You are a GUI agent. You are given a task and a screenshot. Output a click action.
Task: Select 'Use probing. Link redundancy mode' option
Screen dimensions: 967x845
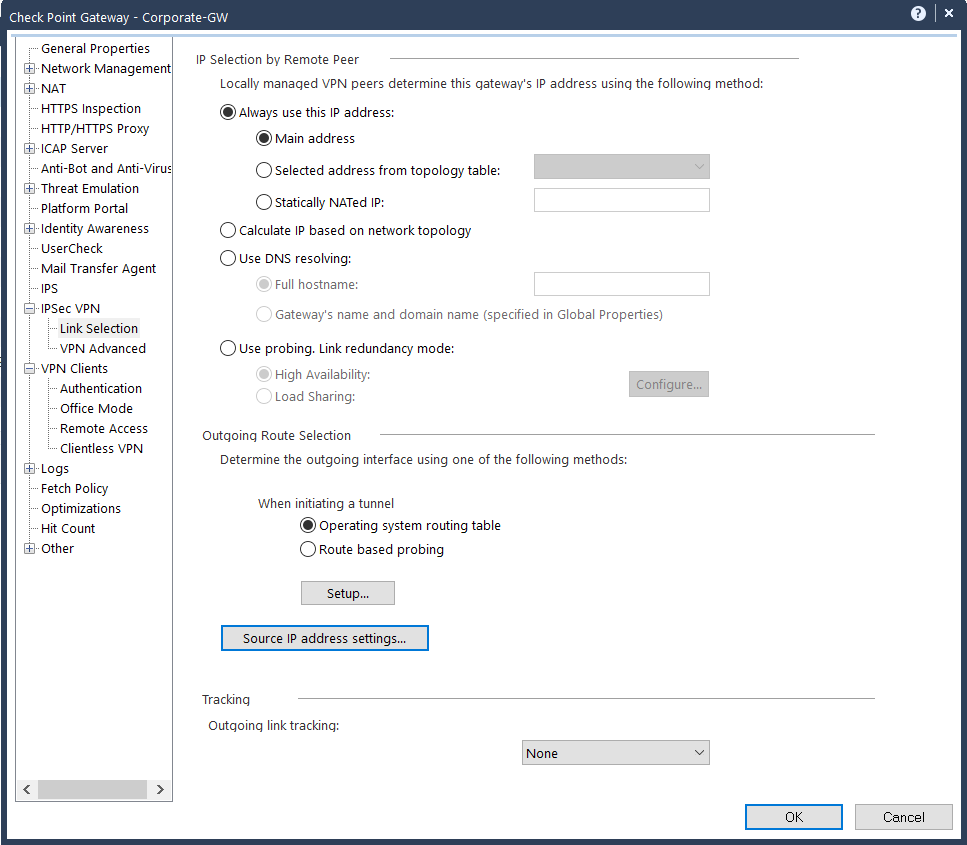(228, 348)
